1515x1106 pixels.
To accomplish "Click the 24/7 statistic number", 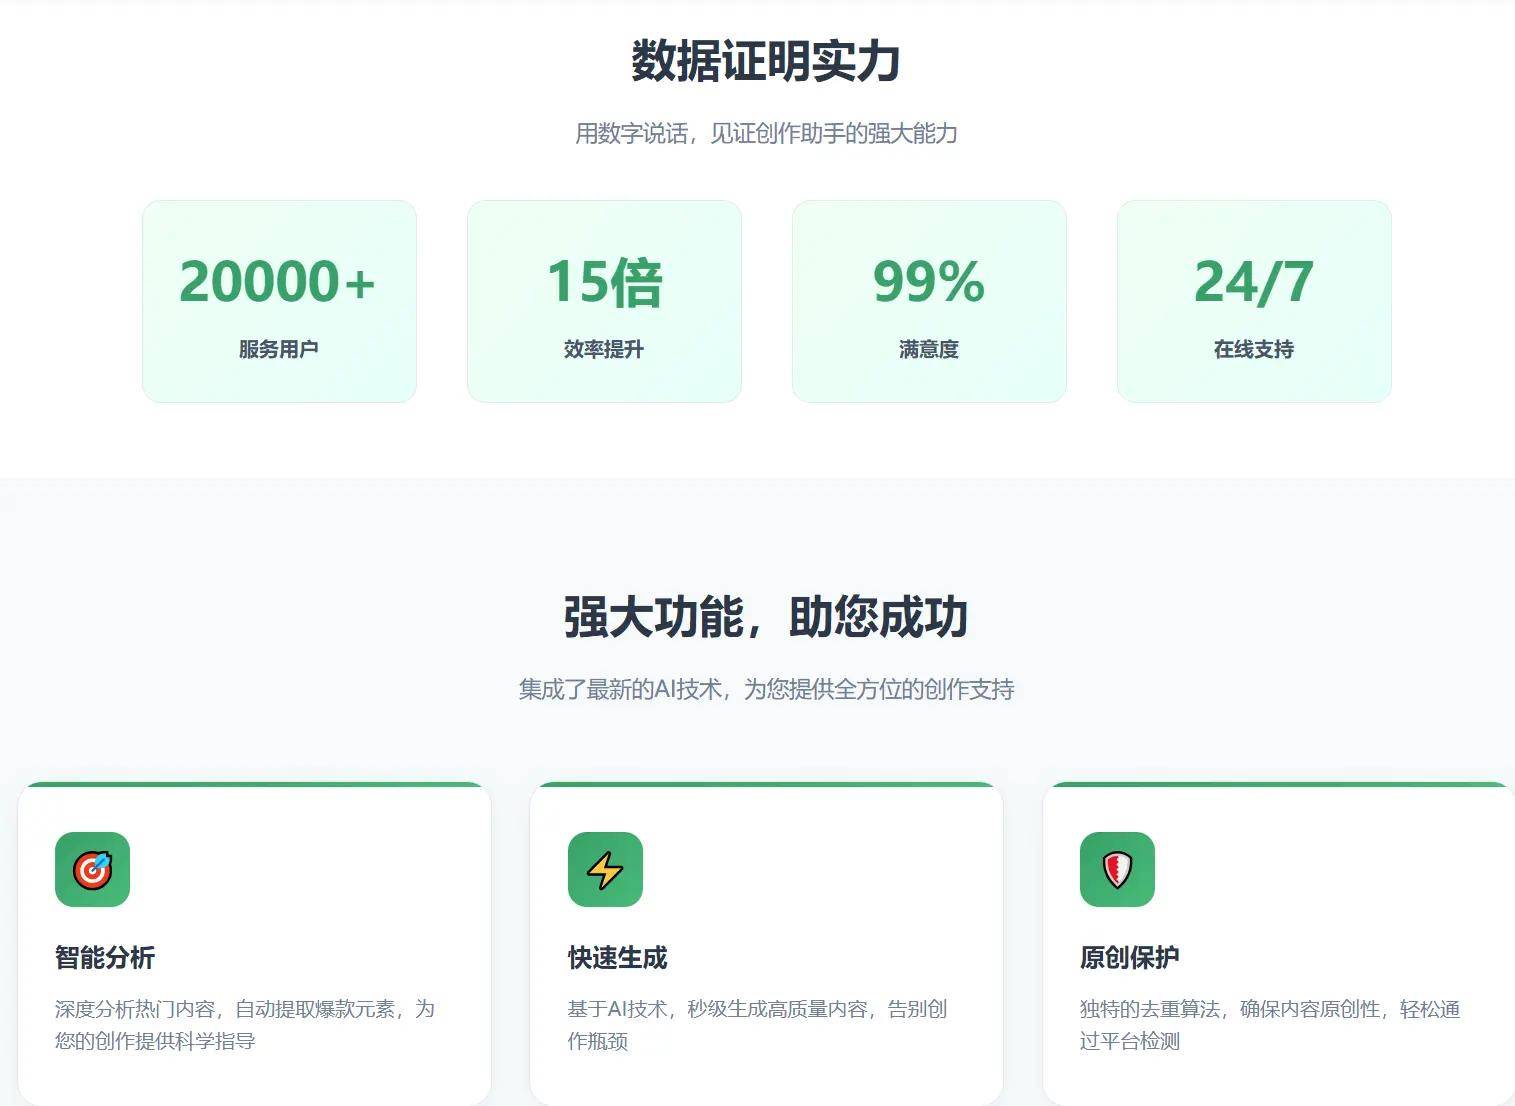I will pyautogui.click(x=1253, y=281).
